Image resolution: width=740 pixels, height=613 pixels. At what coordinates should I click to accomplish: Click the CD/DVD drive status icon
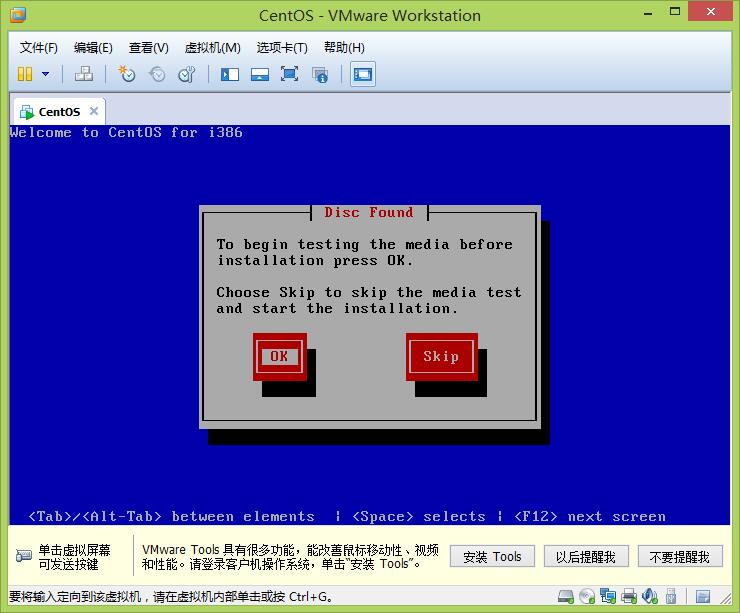pyautogui.click(x=589, y=597)
